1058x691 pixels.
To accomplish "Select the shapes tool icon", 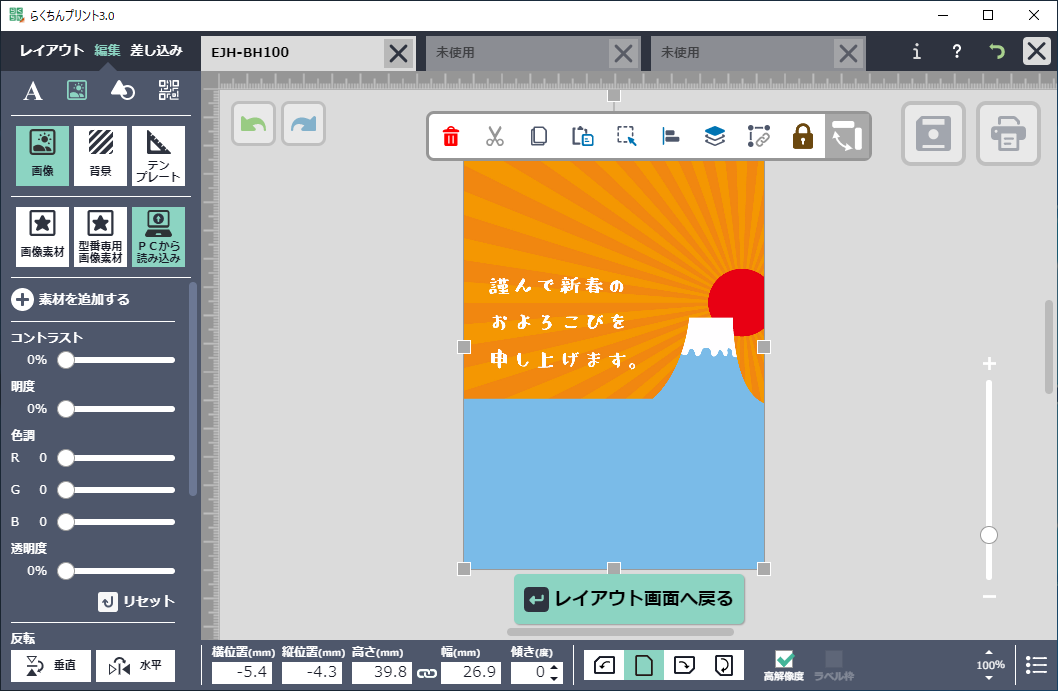I will (x=122, y=90).
